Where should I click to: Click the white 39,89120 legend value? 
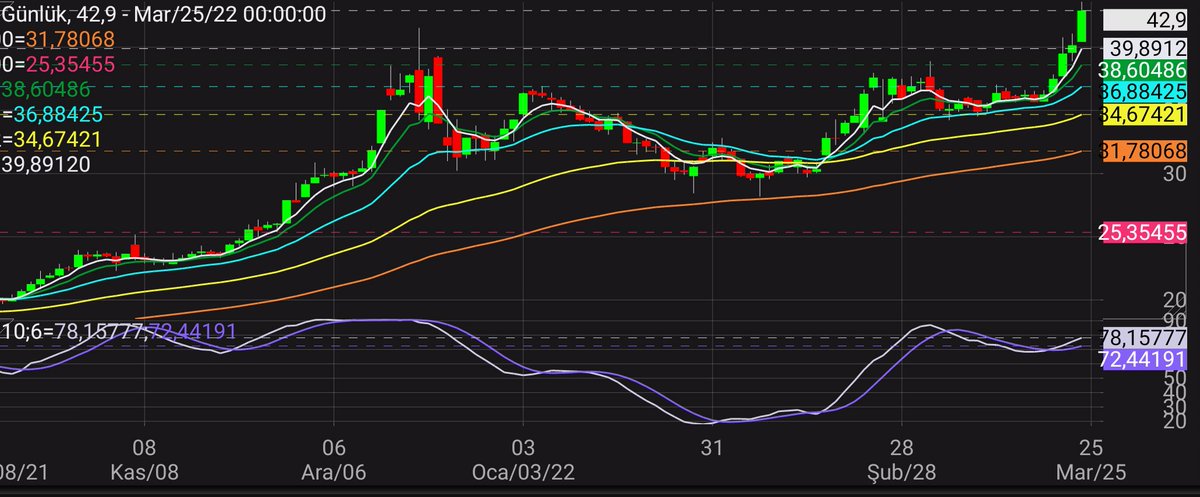pos(47,164)
